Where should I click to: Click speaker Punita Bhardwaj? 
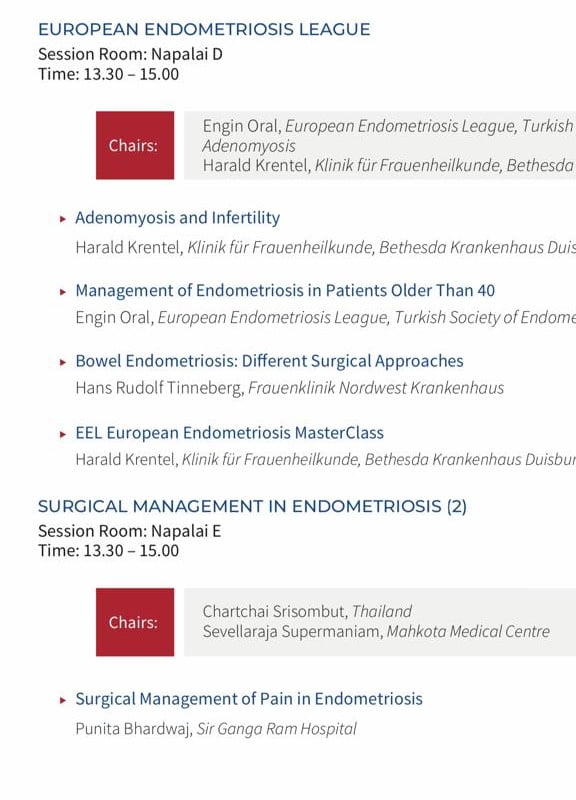pos(134,729)
